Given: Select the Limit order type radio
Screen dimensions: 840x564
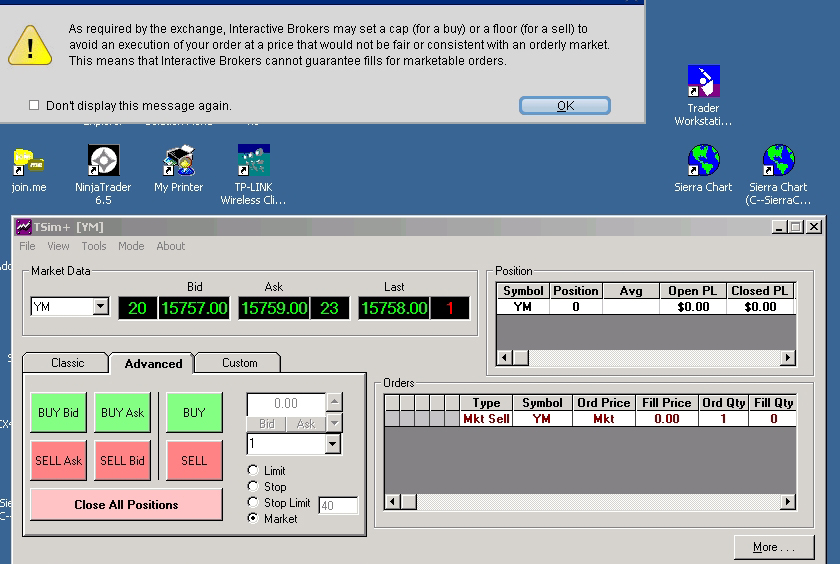Looking at the screenshot, I should pyautogui.click(x=253, y=470).
